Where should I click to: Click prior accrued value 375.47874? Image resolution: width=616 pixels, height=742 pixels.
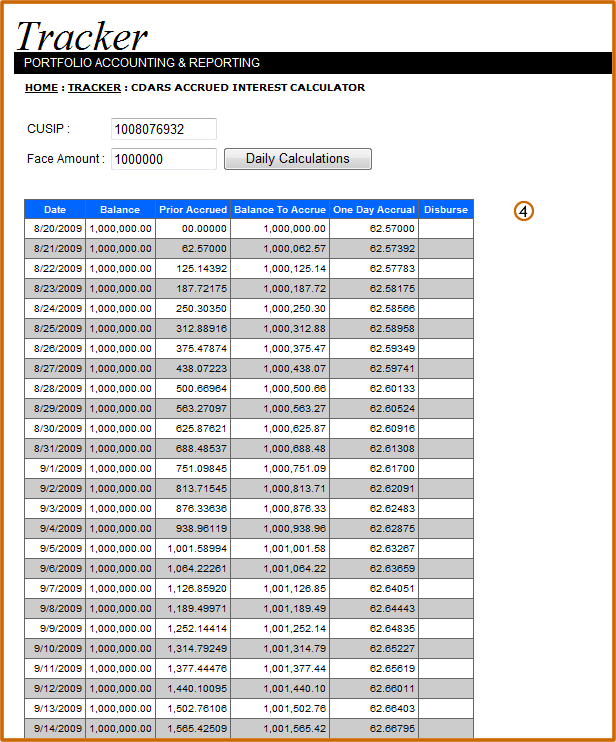(x=193, y=348)
